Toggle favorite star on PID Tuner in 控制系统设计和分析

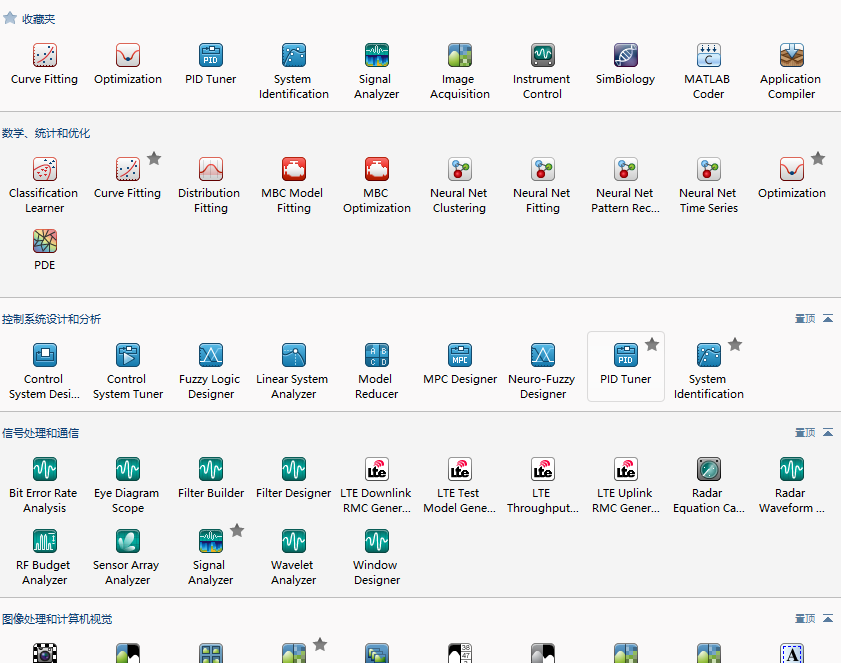[x=652, y=344]
